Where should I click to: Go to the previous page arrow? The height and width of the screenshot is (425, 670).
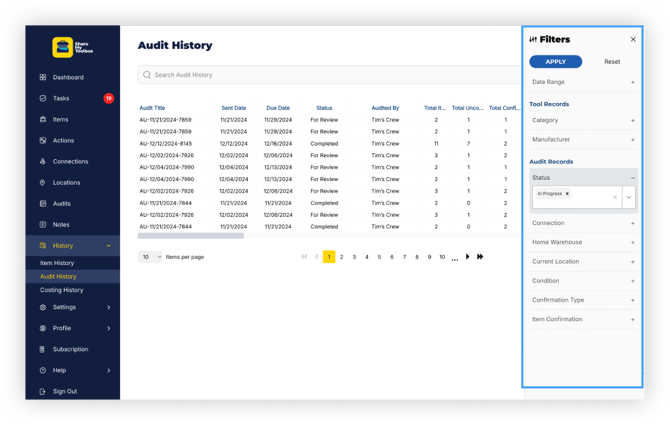point(316,257)
